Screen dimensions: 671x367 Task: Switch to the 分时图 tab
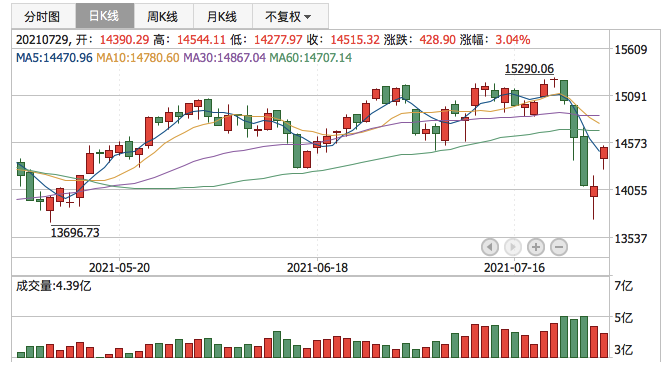coord(42,17)
